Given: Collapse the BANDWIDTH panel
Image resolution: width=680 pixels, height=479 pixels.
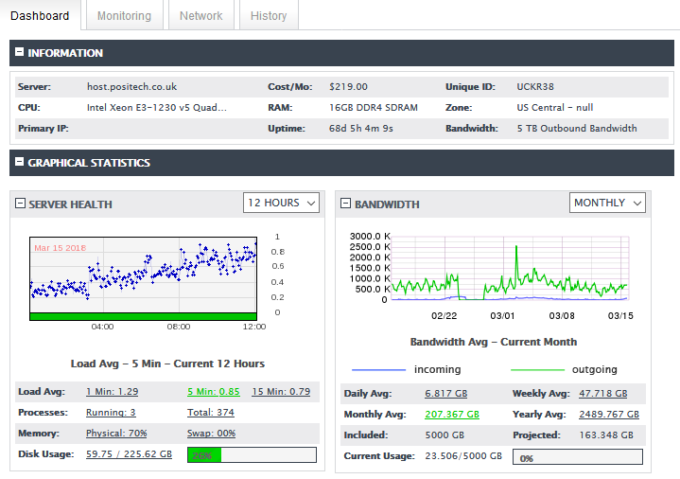Looking at the screenshot, I should (x=345, y=203).
